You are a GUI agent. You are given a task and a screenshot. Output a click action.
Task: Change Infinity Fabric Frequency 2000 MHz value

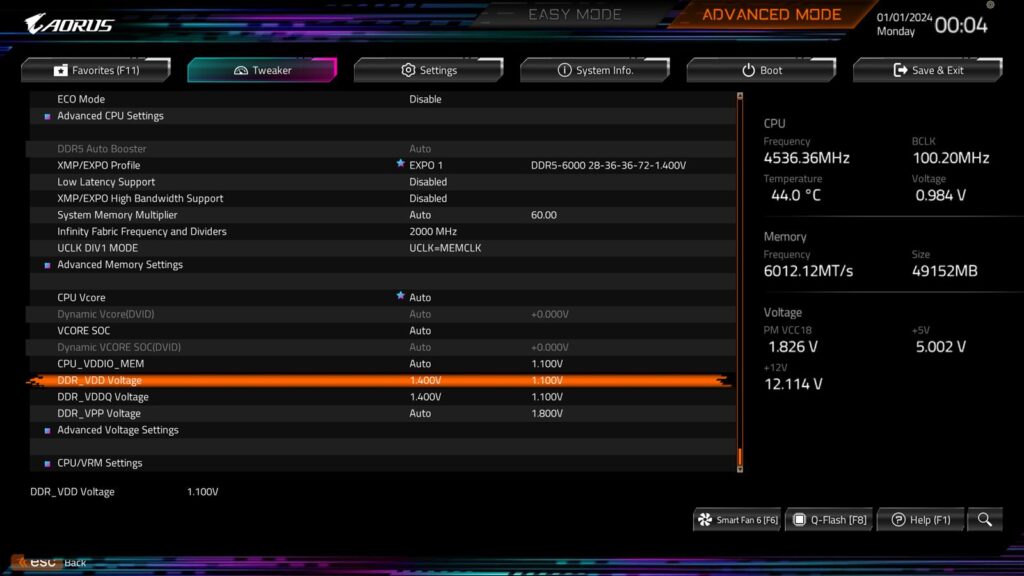(433, 231)
